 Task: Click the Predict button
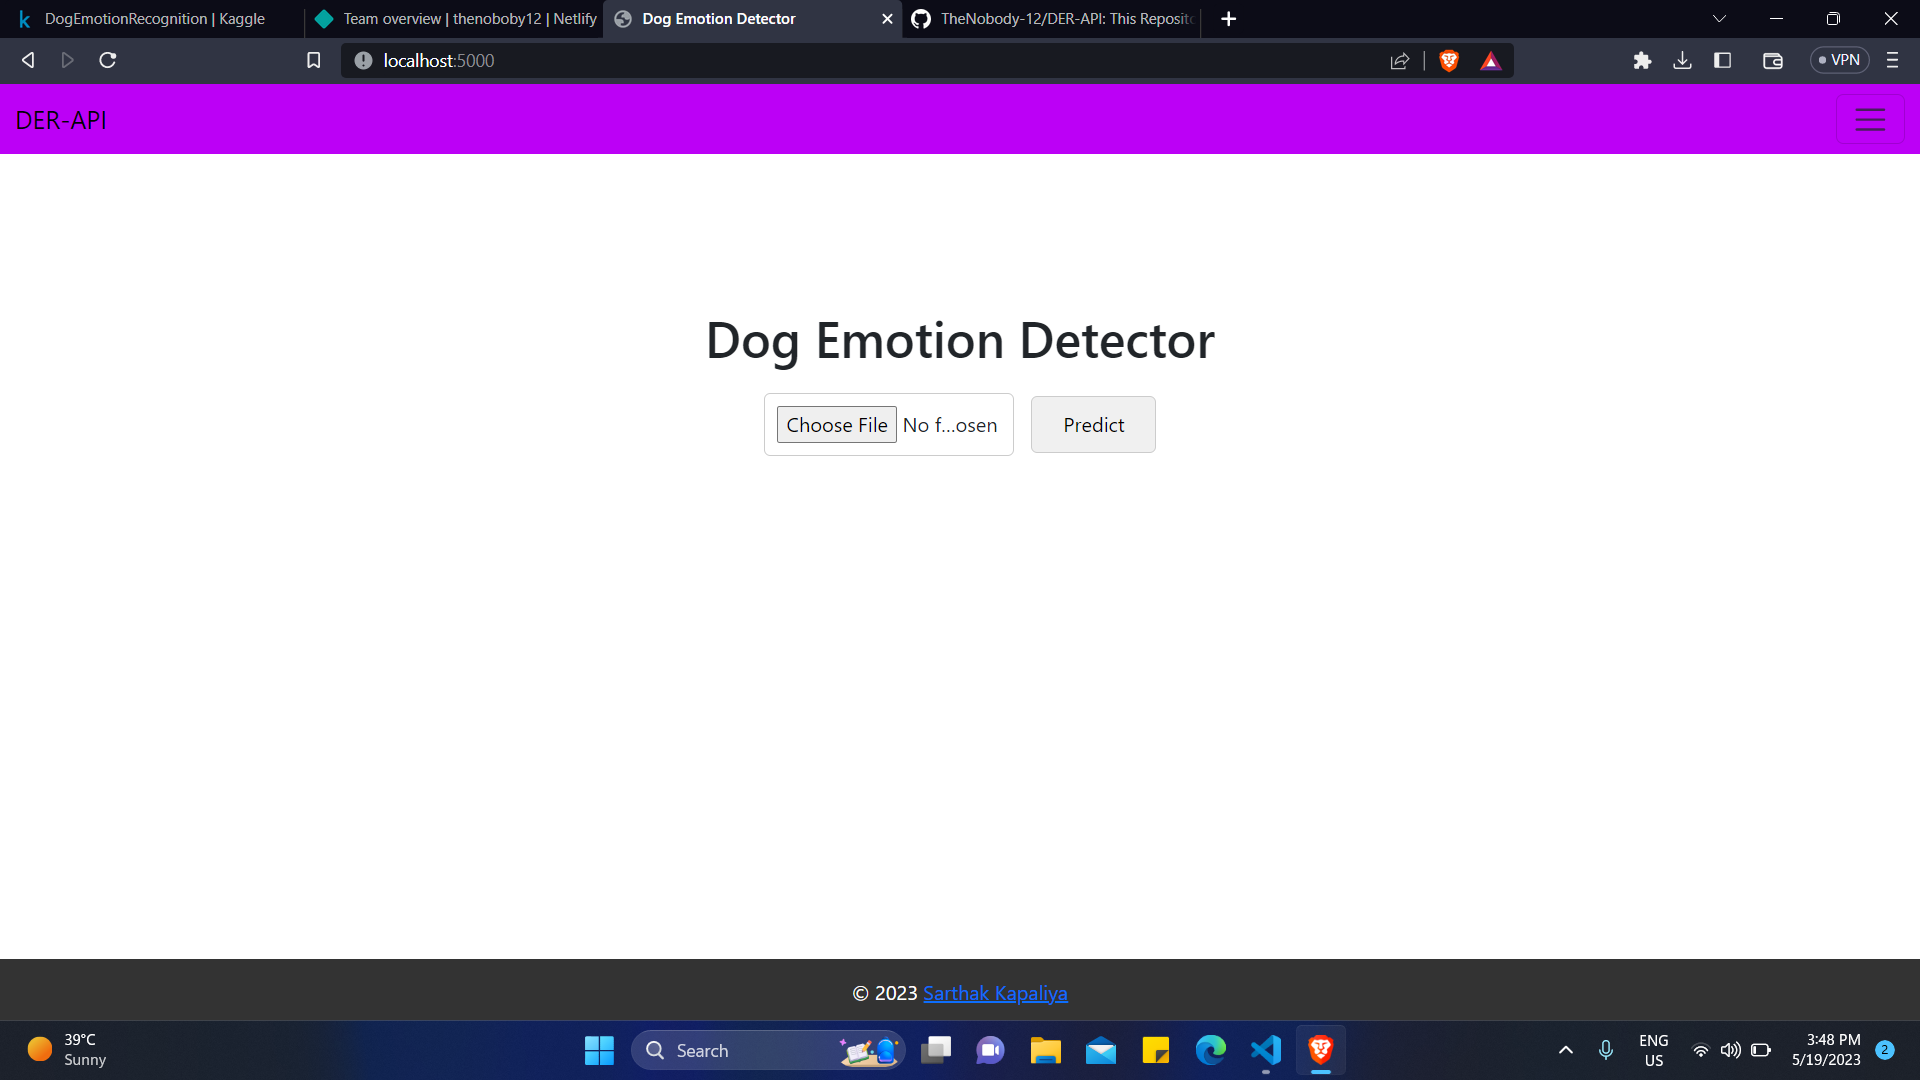tap(1093, 424)
